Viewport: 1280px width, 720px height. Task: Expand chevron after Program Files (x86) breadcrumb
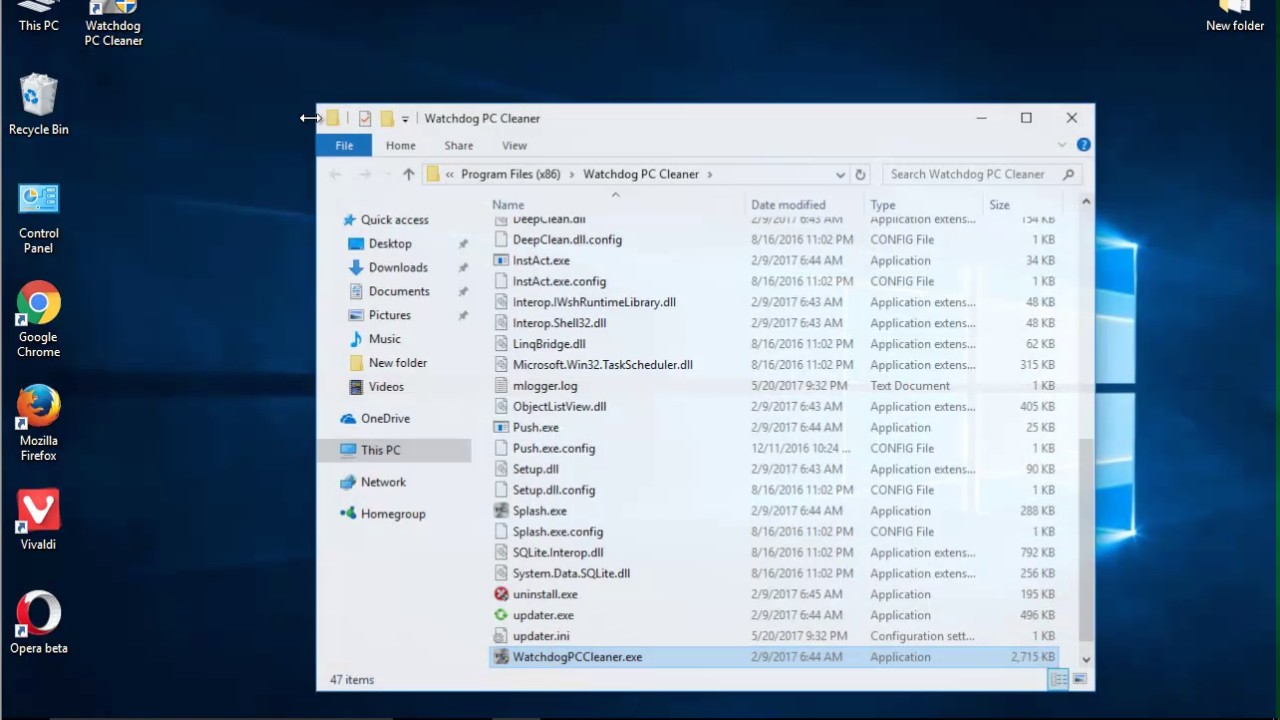click(572, 174)
